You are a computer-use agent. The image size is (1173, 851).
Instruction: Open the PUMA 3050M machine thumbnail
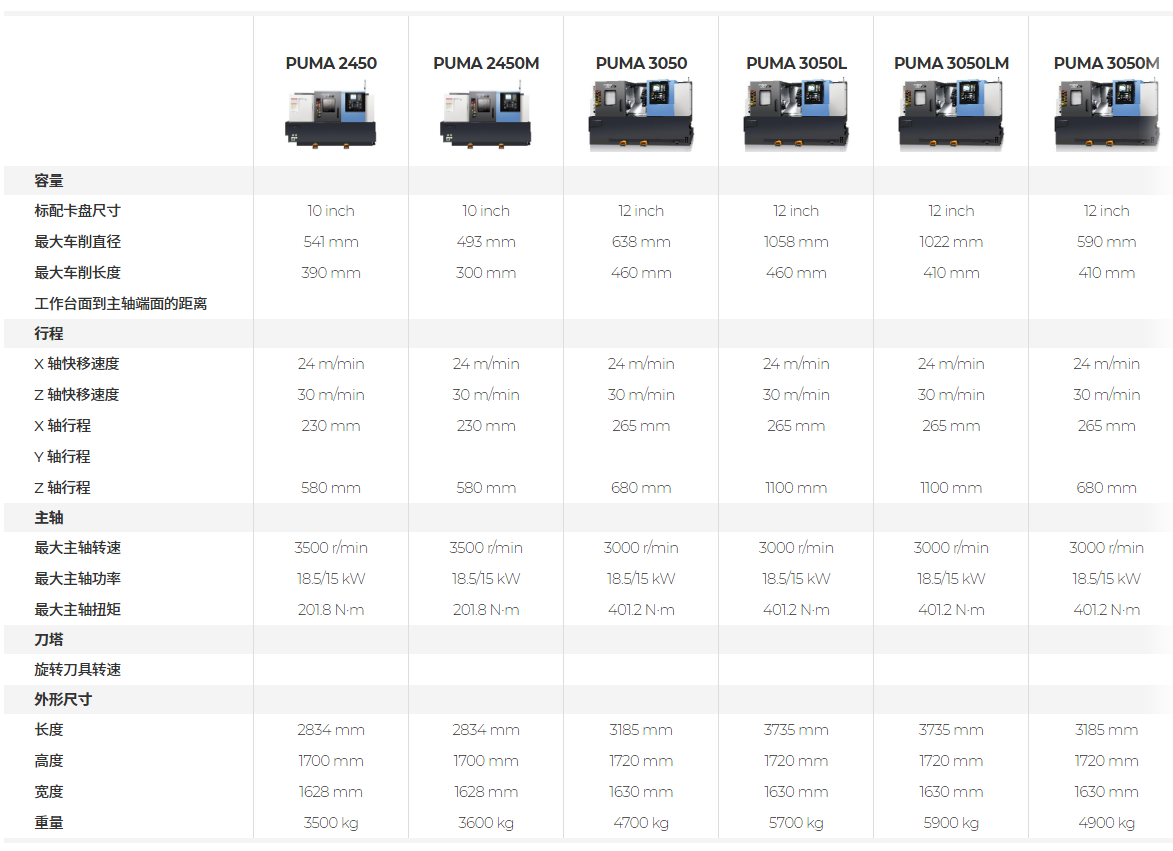1106,116
